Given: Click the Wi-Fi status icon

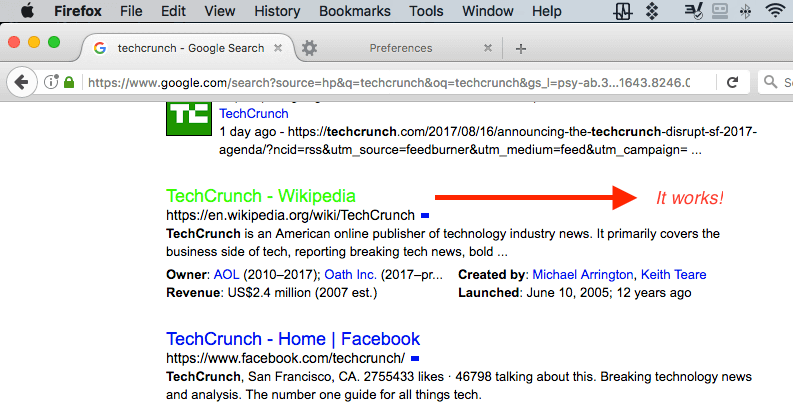Looking at the screenshot, I should point(774,11).
